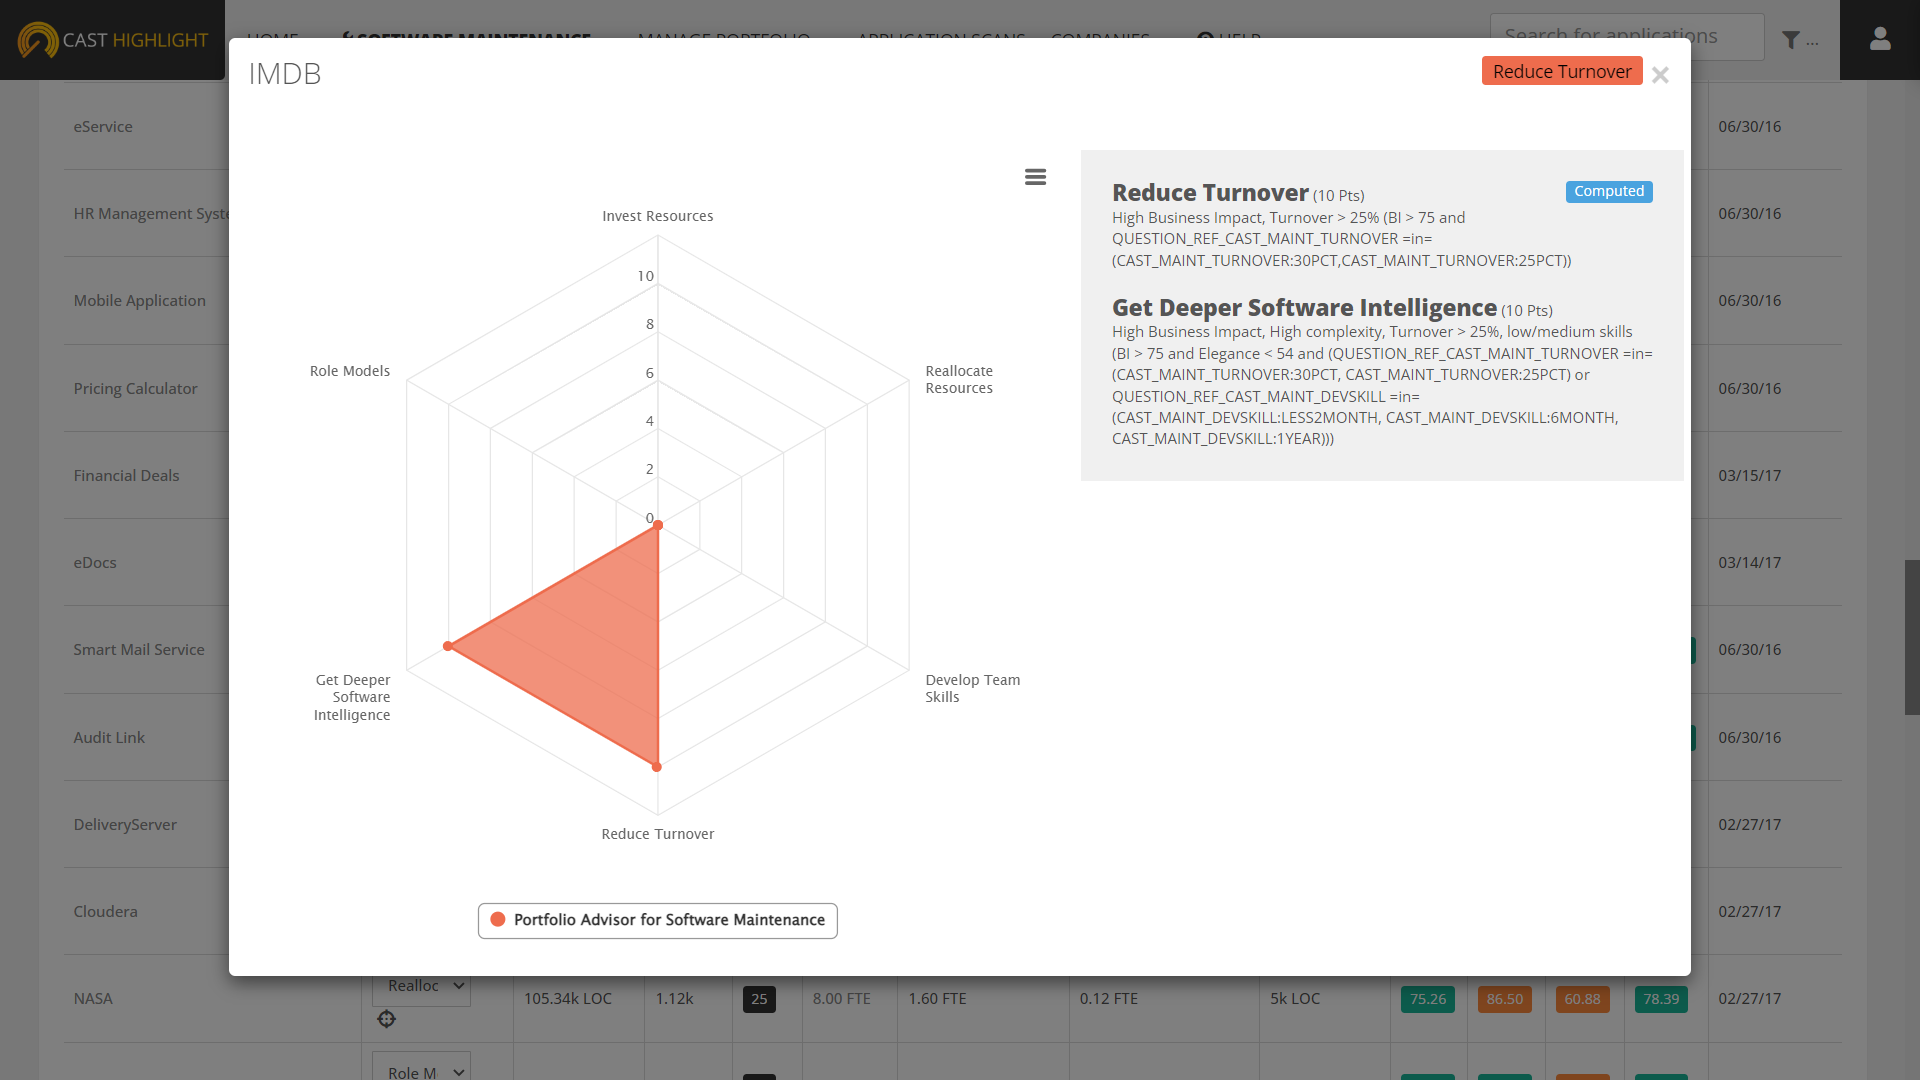Close the IMDB dialog
The height and width of the screenshot is (1080, 1920).
coord(1660,75)
